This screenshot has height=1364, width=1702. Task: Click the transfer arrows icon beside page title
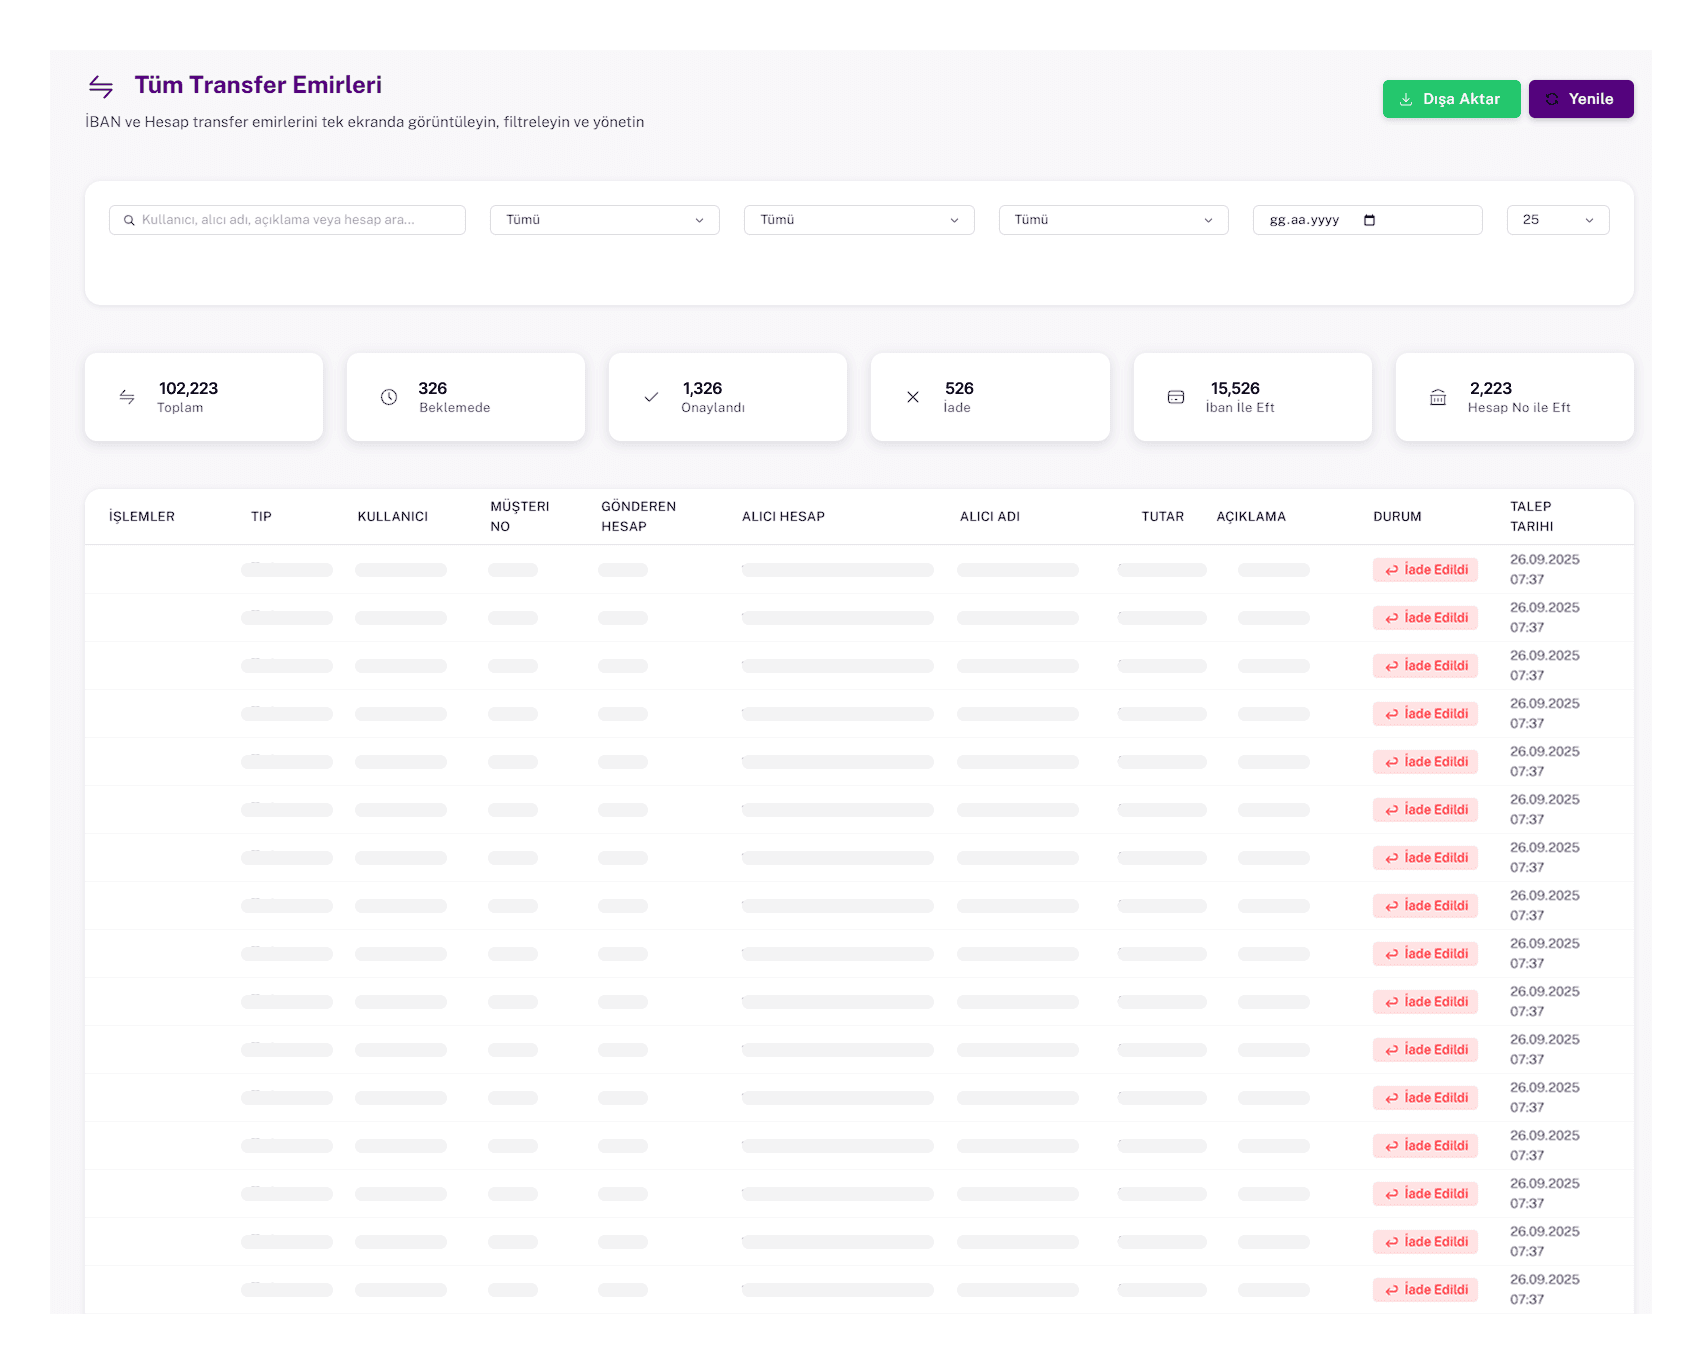click(101, 87)
